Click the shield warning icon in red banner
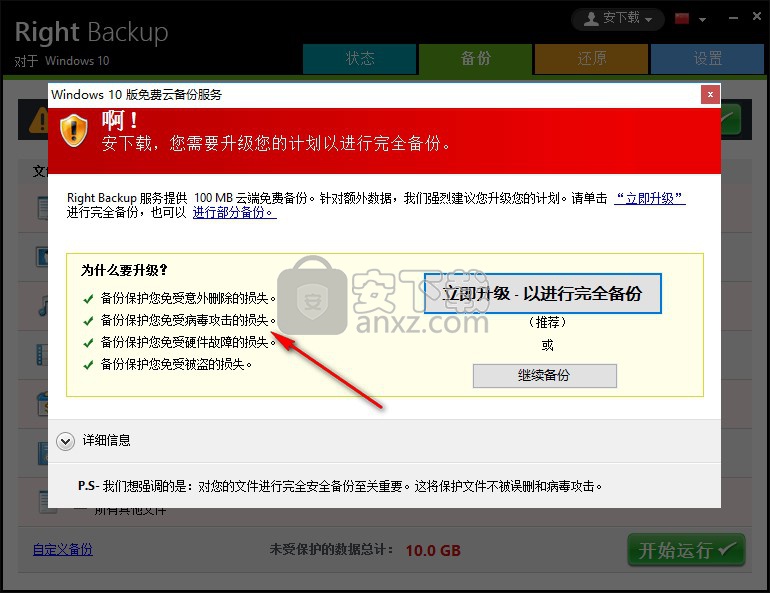Viewport: 770px width, 593px height. pos(74,131)
